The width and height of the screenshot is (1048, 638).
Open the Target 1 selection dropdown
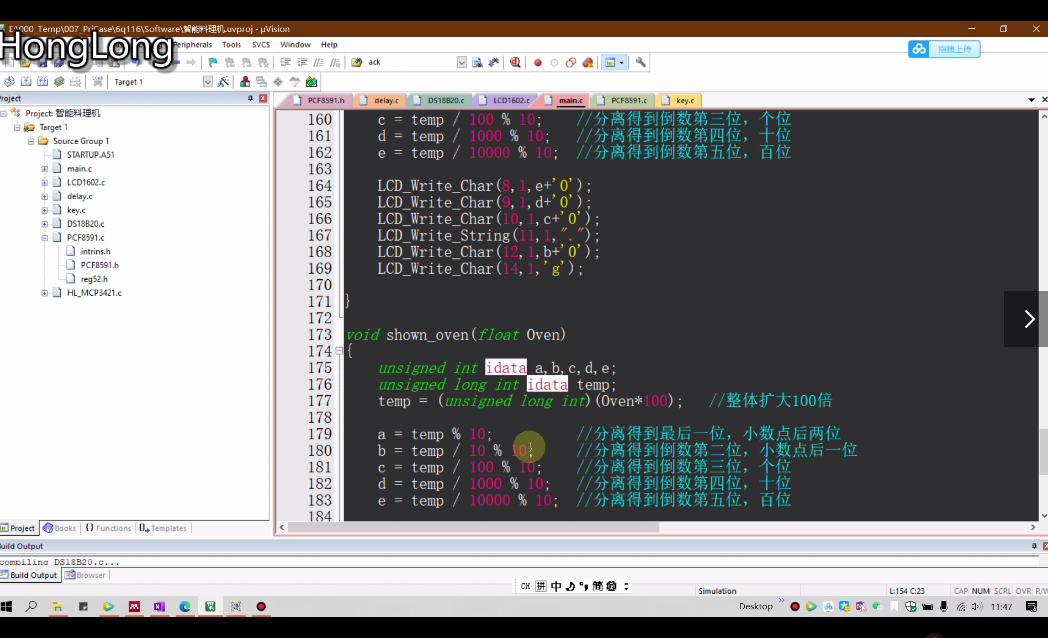coord(208,82)
